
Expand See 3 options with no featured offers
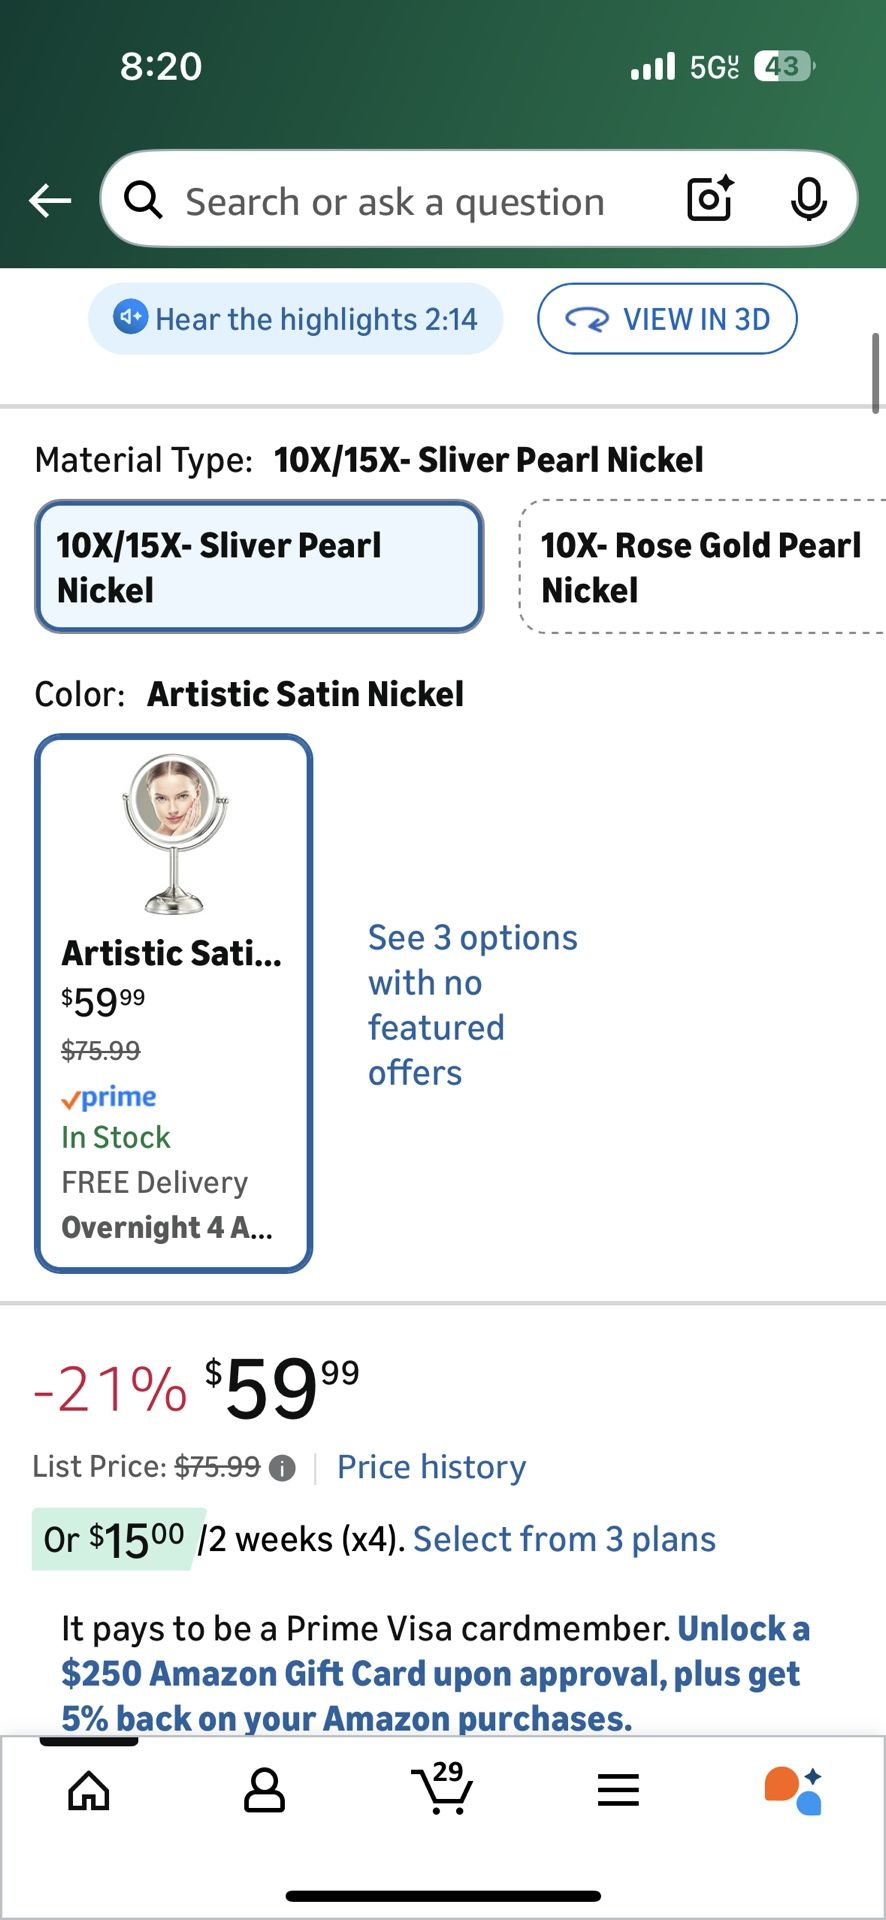(x=472, y=1004)
